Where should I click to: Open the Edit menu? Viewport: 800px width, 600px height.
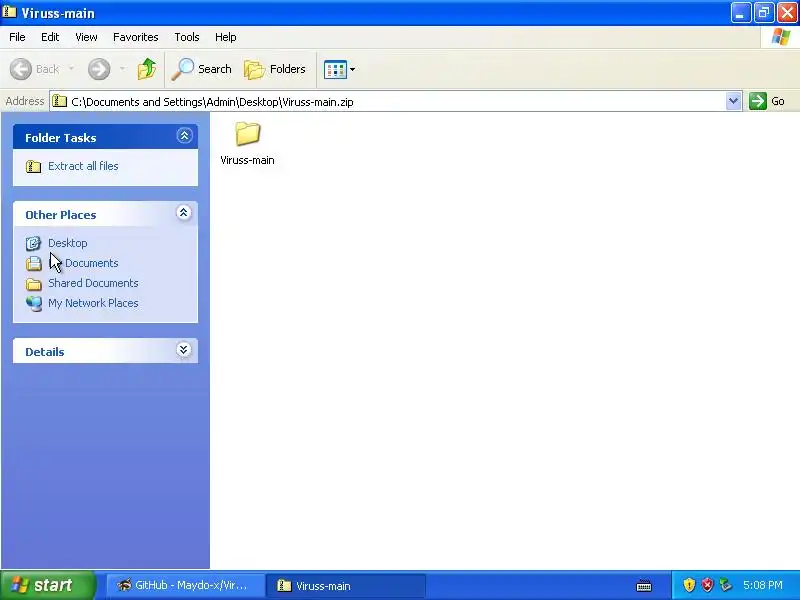click(x=50, y=37)
